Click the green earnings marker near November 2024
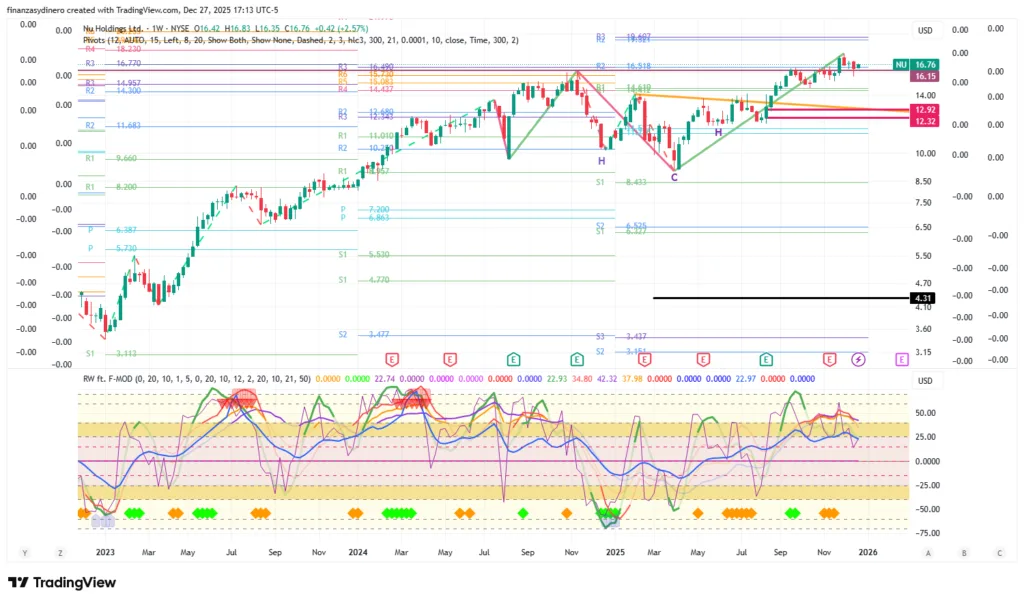The image size is (1024, 603). click(577, 359)
